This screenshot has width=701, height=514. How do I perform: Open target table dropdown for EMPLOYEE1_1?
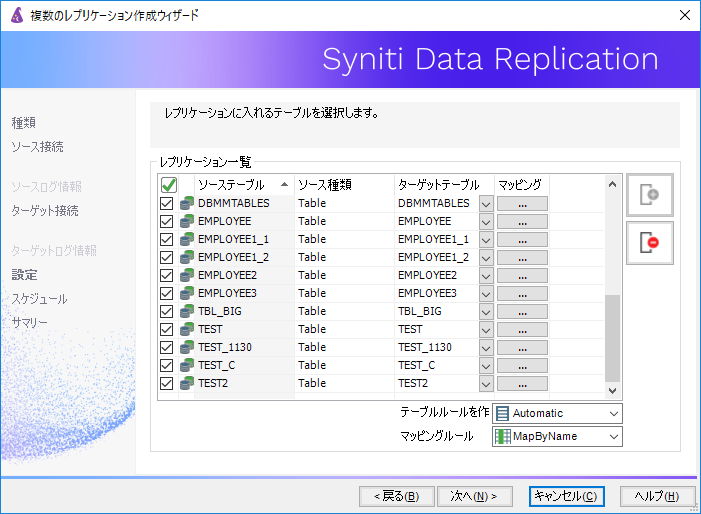[x=486, y=240]
